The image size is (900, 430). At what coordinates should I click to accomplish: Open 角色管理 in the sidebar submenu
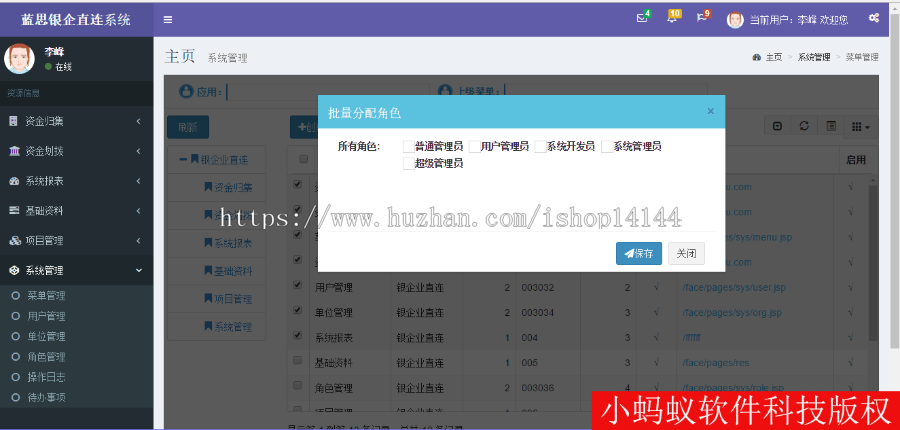tap(46, 357)
